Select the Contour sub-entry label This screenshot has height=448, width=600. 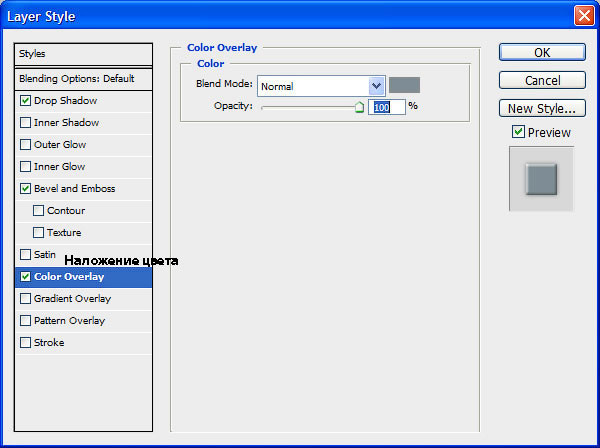pyautogui.click(x=66, y=210)
